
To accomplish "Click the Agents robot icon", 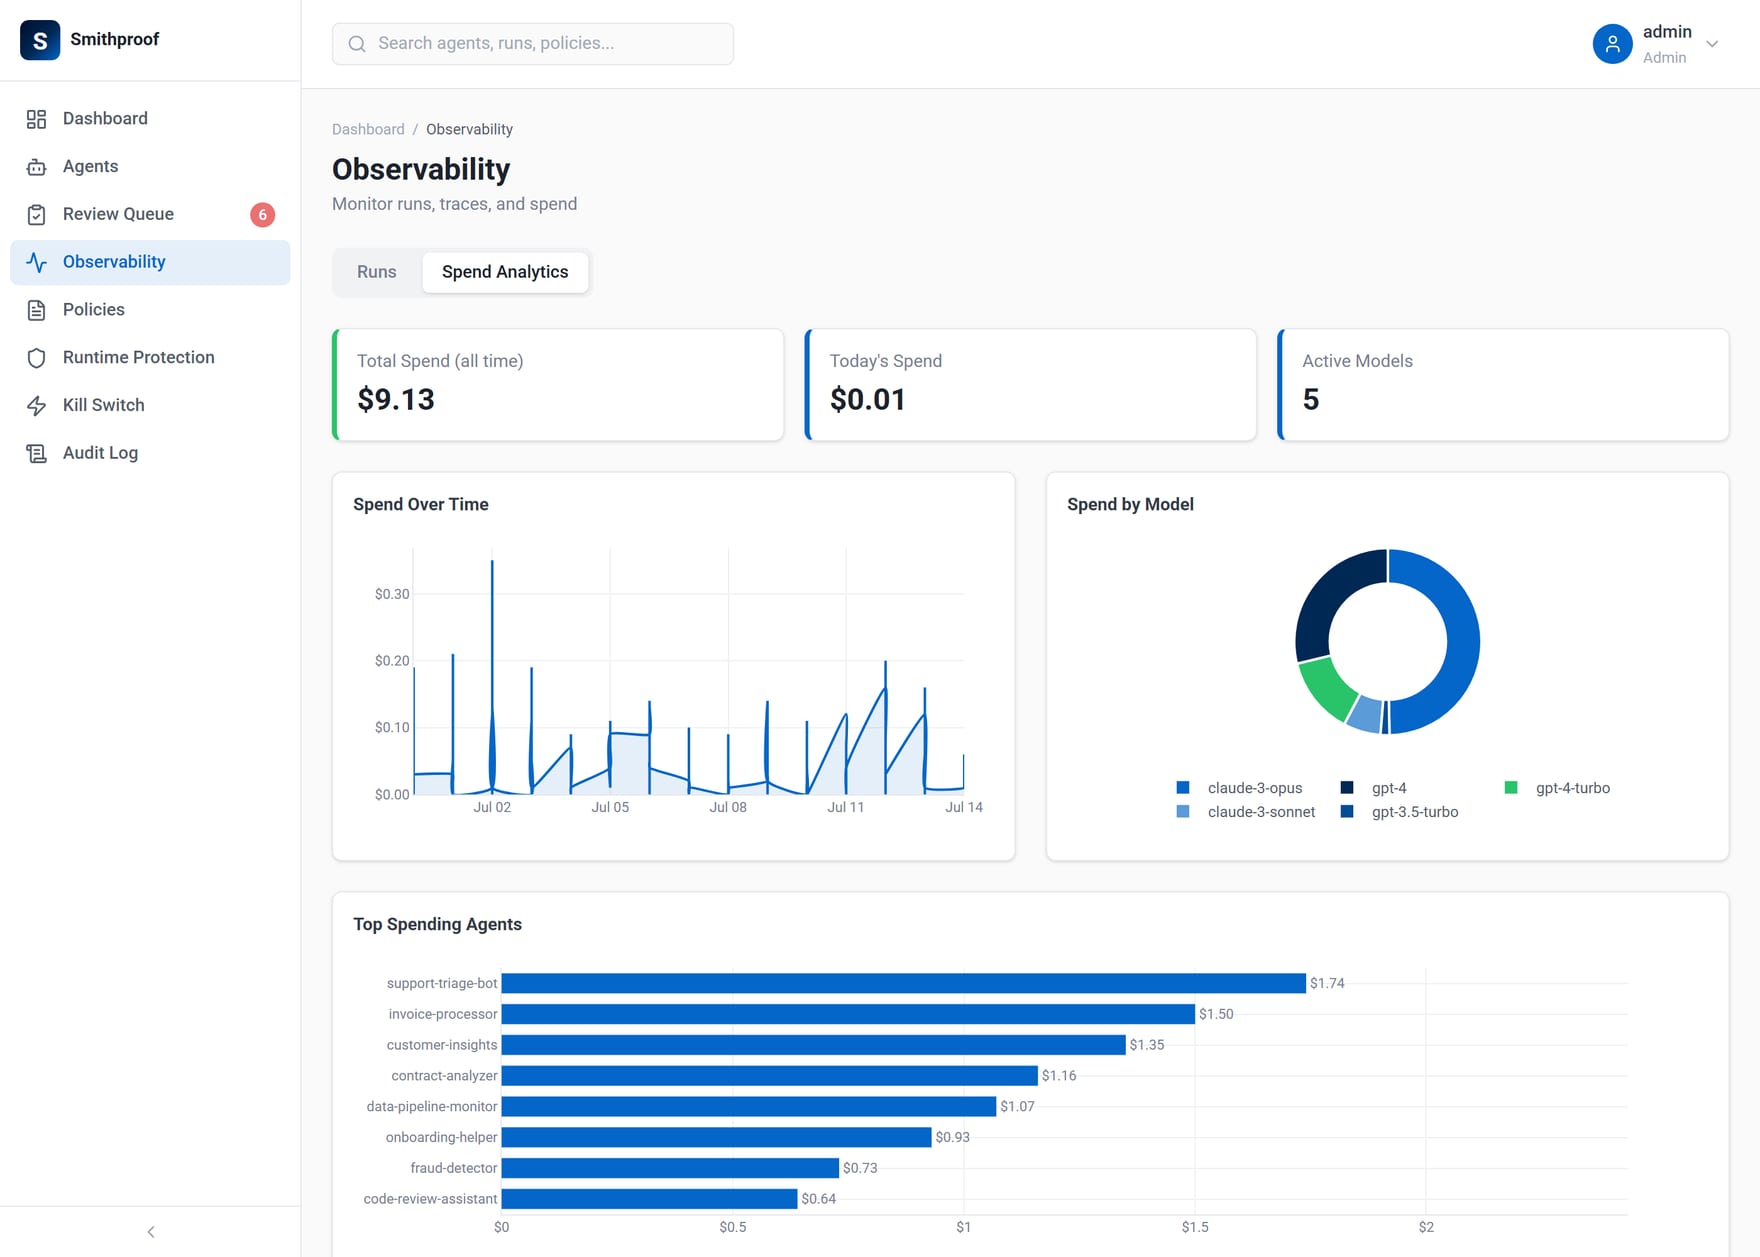I will pyautogui.click(x=37, y=167).
